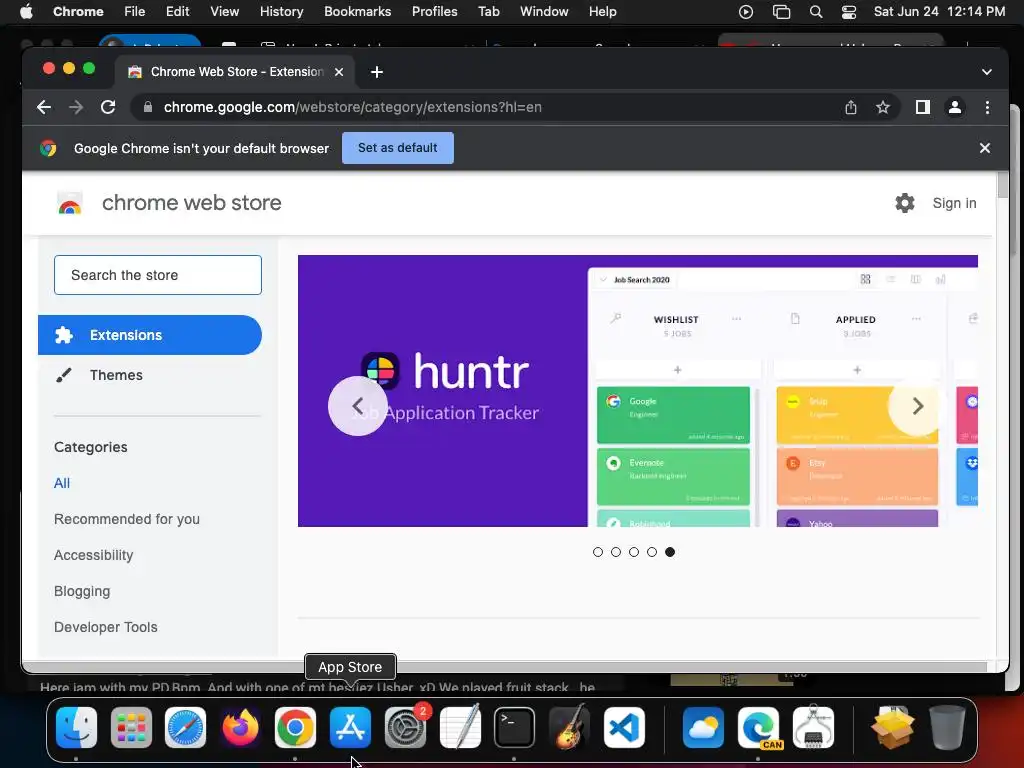Launch Firefox from the Dock

[240, 728]
